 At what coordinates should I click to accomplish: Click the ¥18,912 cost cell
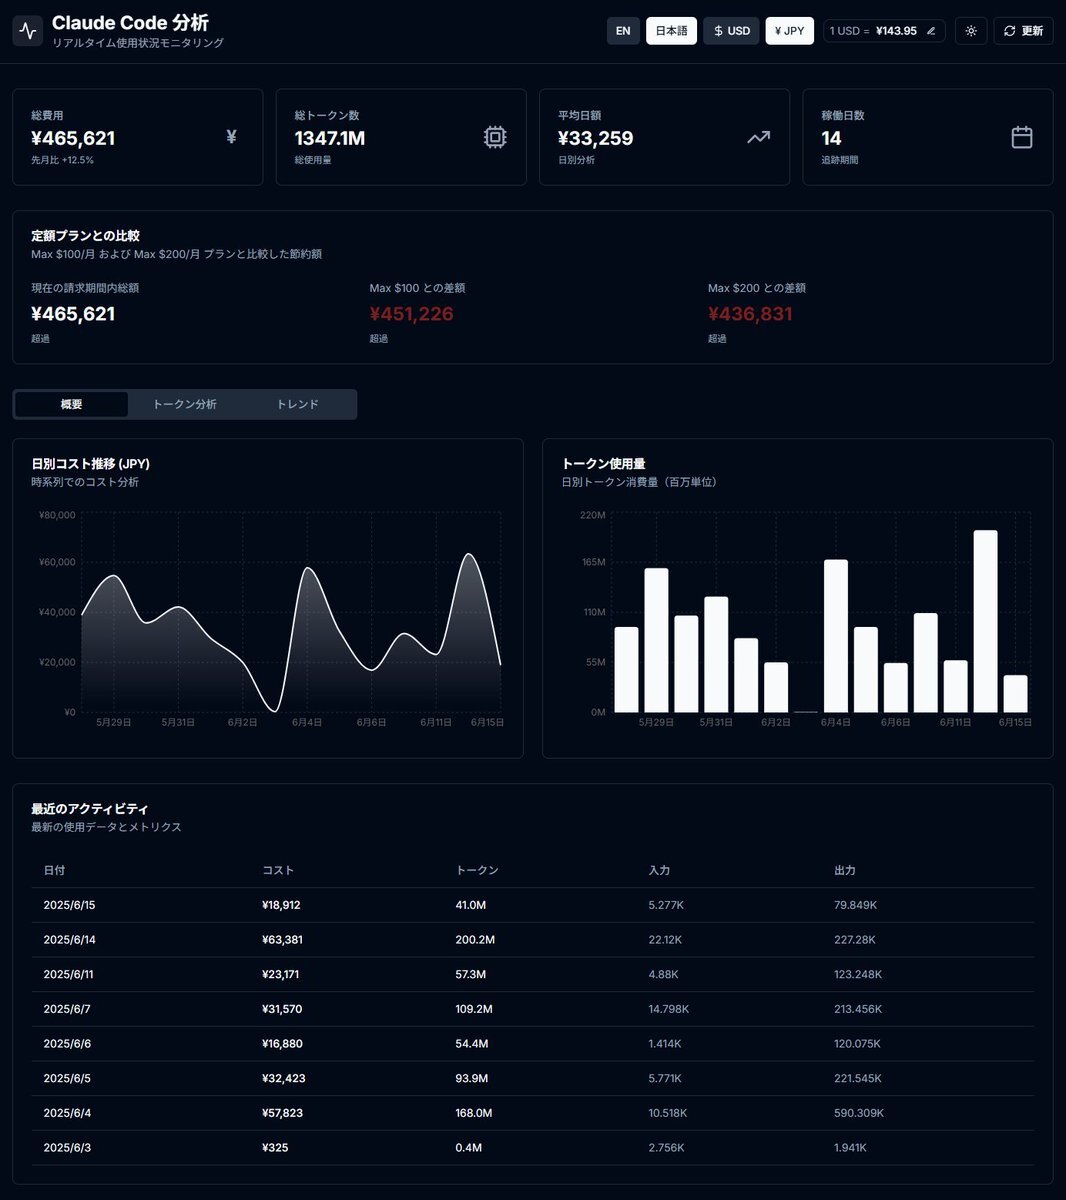(281, 905)
